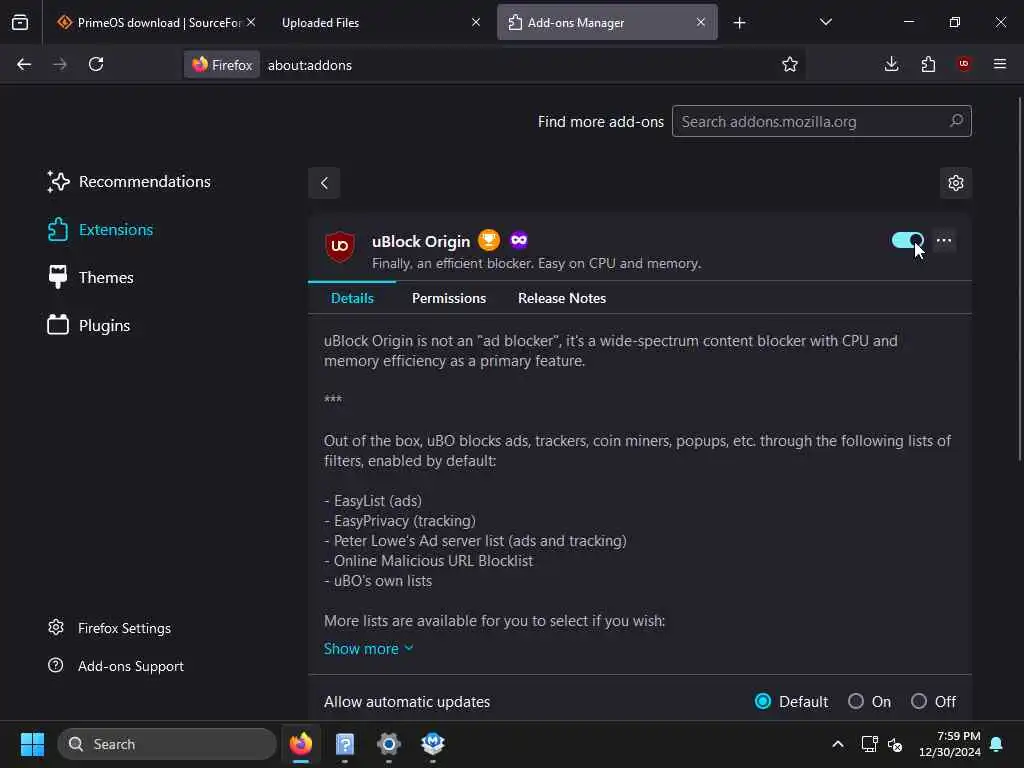Click the network display tray icon
The image size is (1024, 768).
coord(869,744)
